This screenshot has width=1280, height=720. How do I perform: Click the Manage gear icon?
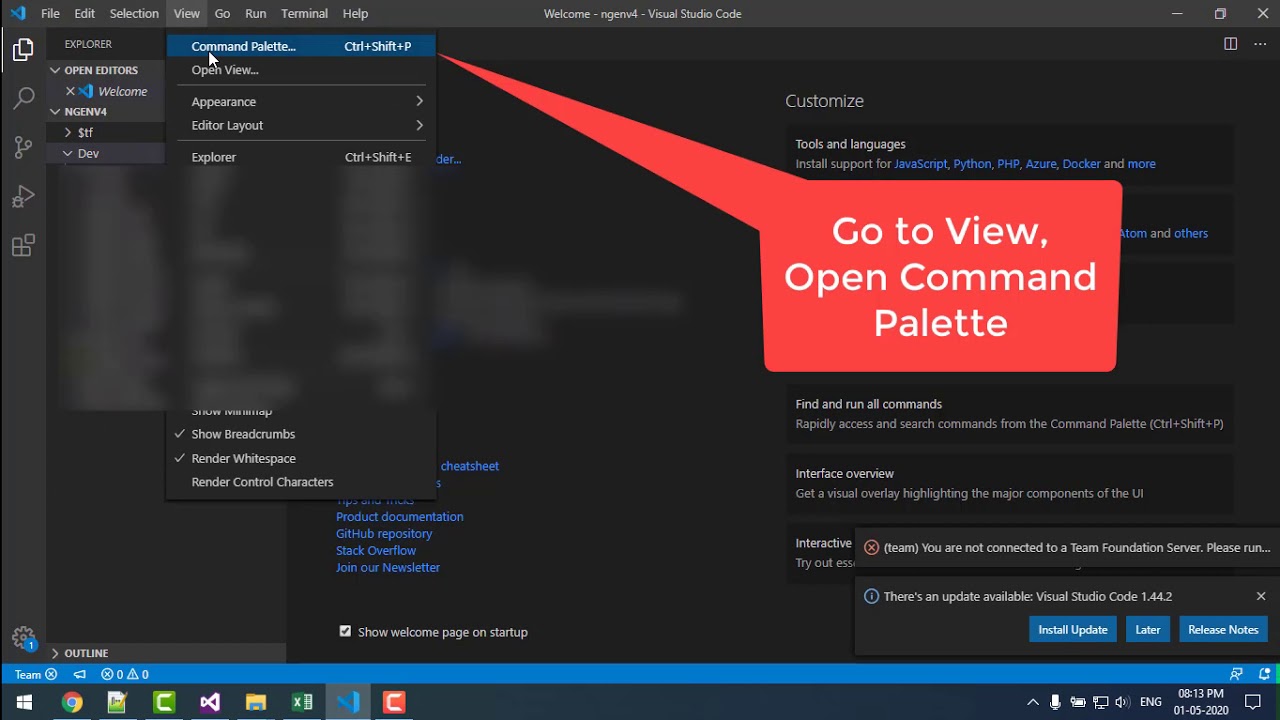click(23, 637)
